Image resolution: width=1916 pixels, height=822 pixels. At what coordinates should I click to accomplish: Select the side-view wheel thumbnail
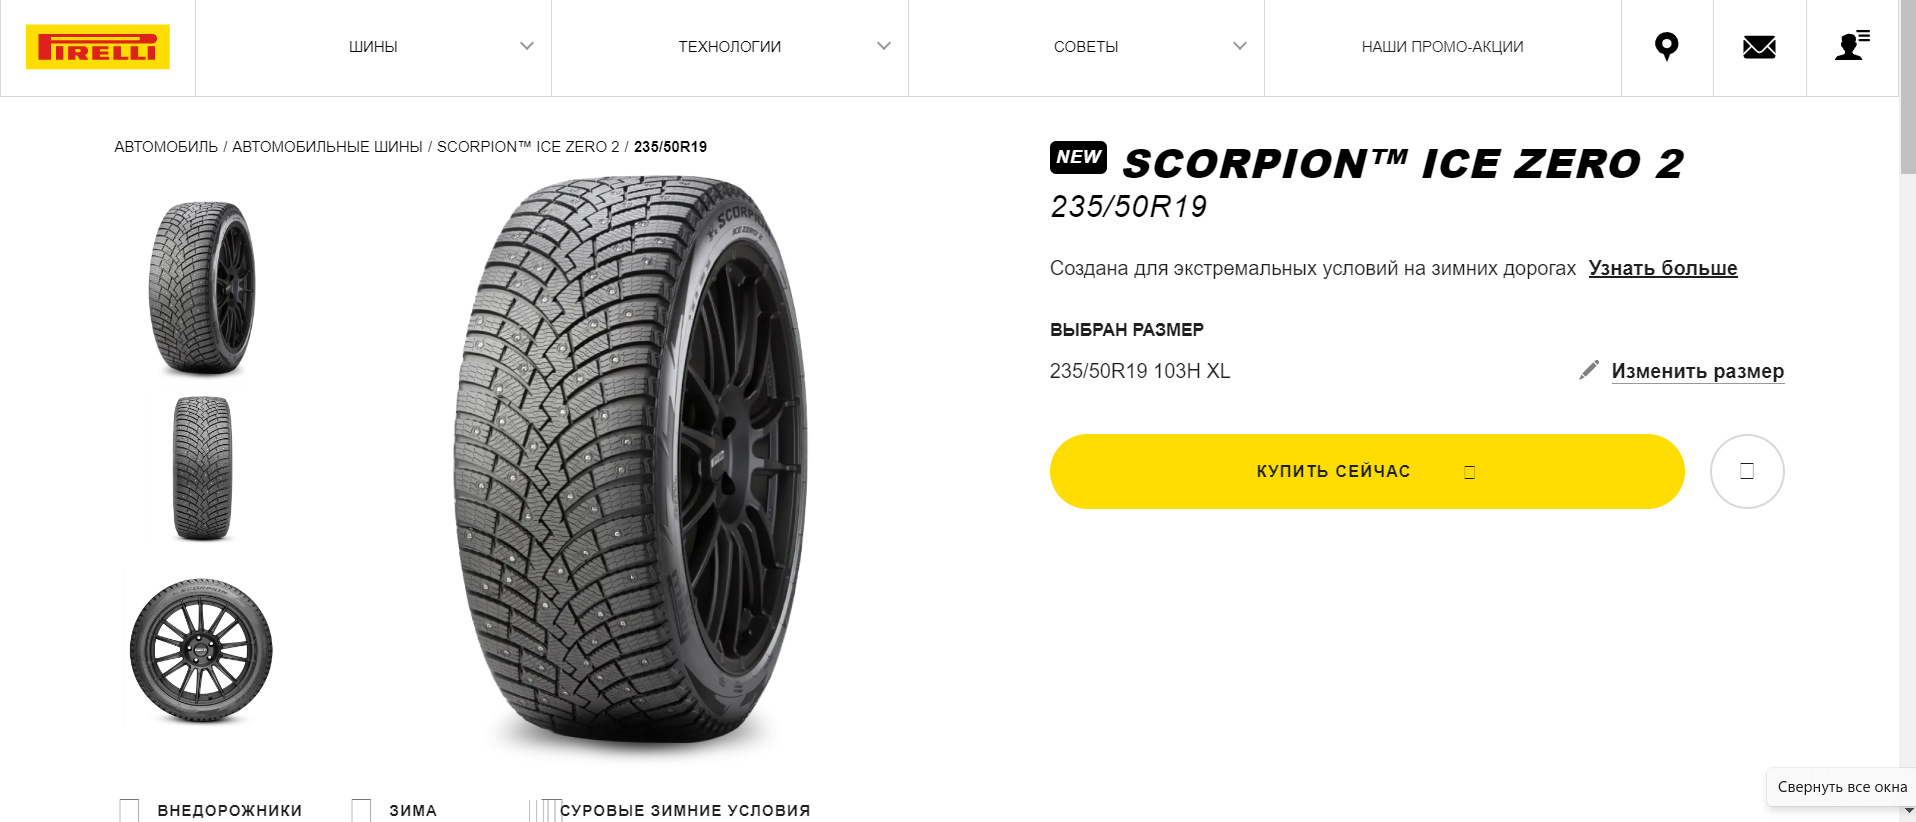(x=201, y=651)
